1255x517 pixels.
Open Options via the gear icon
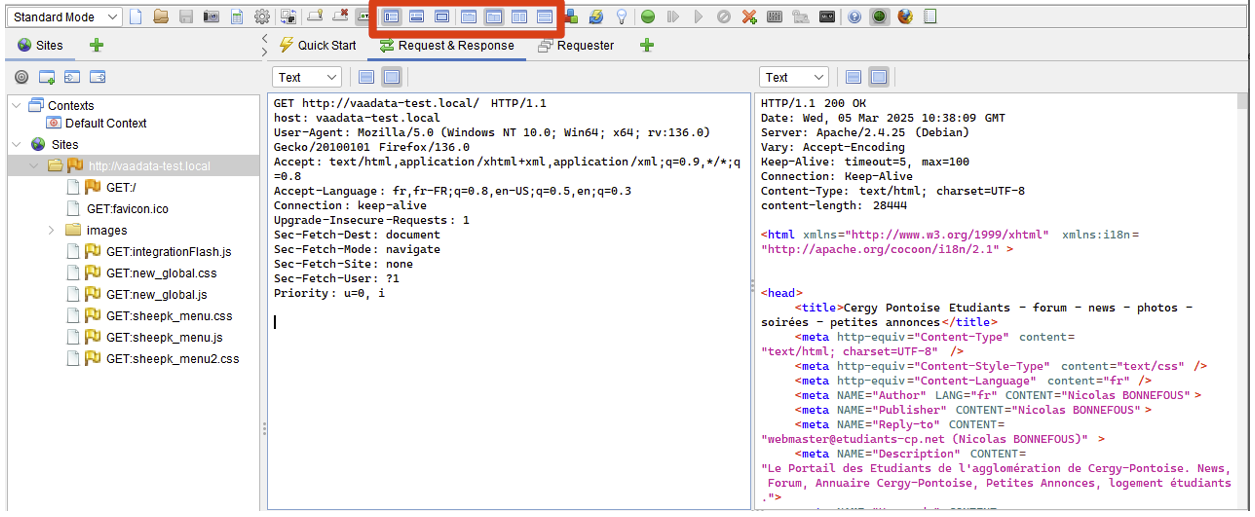[262, 17]
